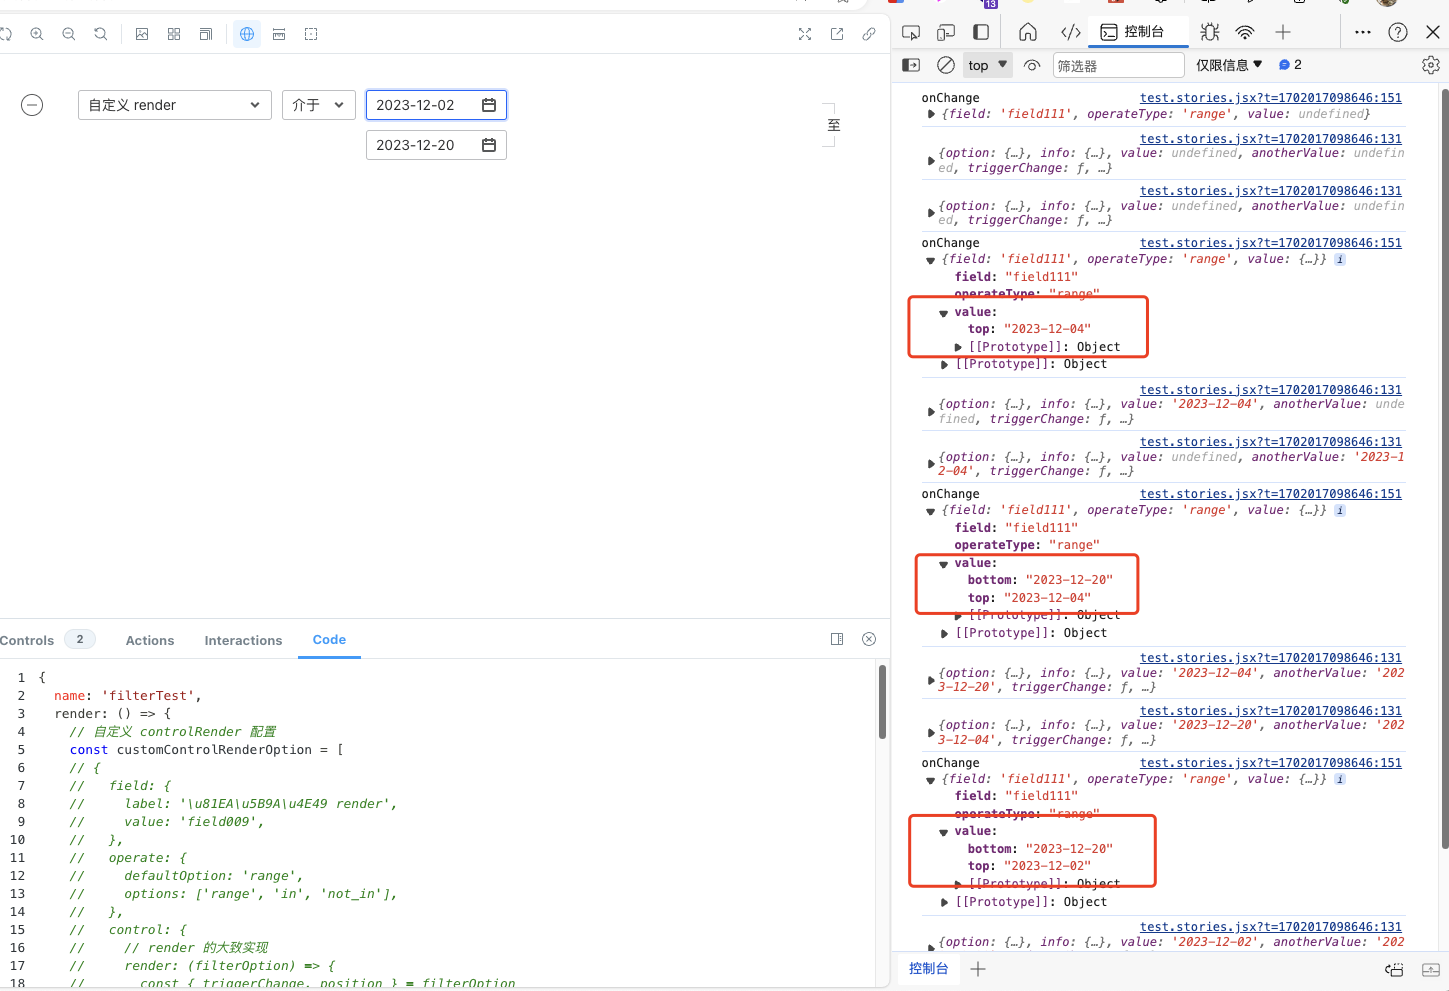Click the zoom in magnifier icon
The height and width of the screenshot is (991, 1449).
pos(37,34)
